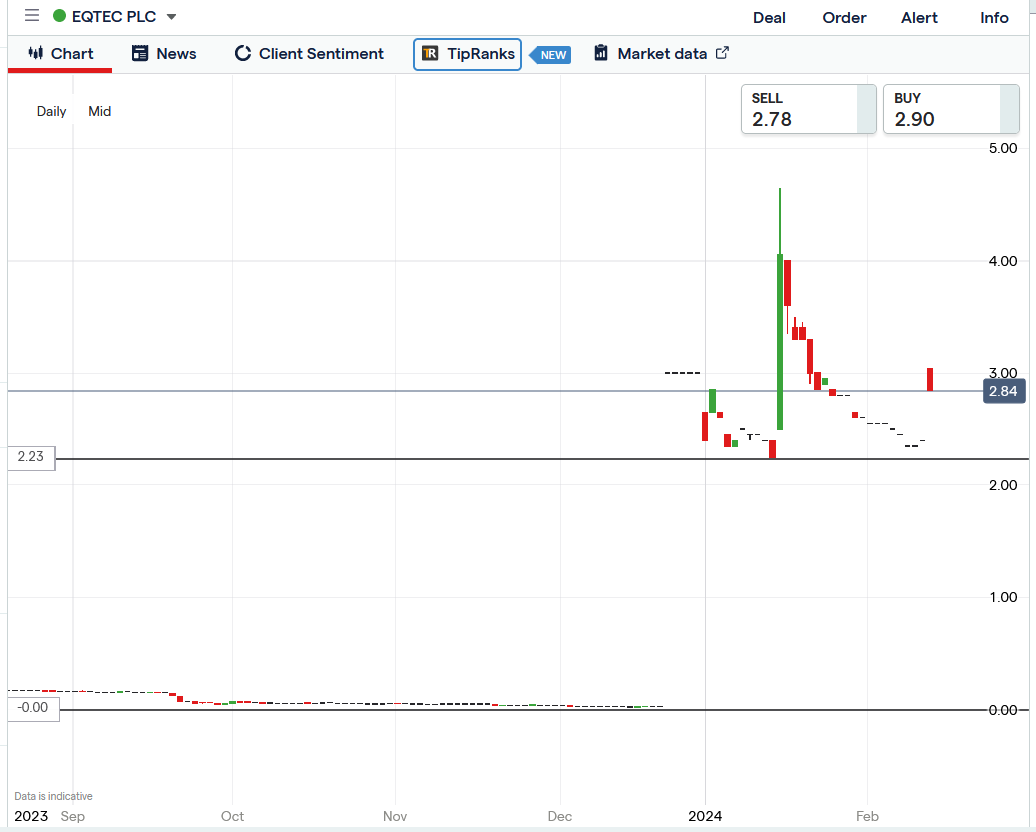Click the candlestick Chart tab icon
This screenshot has width=1036, height=832.
tap(36, 53)
